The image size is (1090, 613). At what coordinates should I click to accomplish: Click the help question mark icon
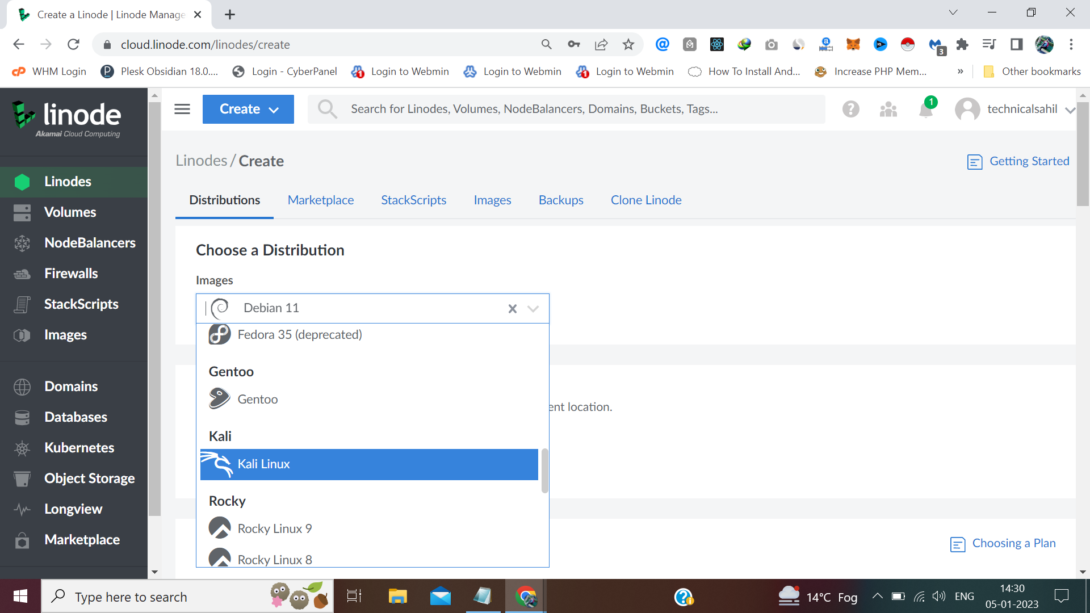pyautogui.click(x=850, y=108)
